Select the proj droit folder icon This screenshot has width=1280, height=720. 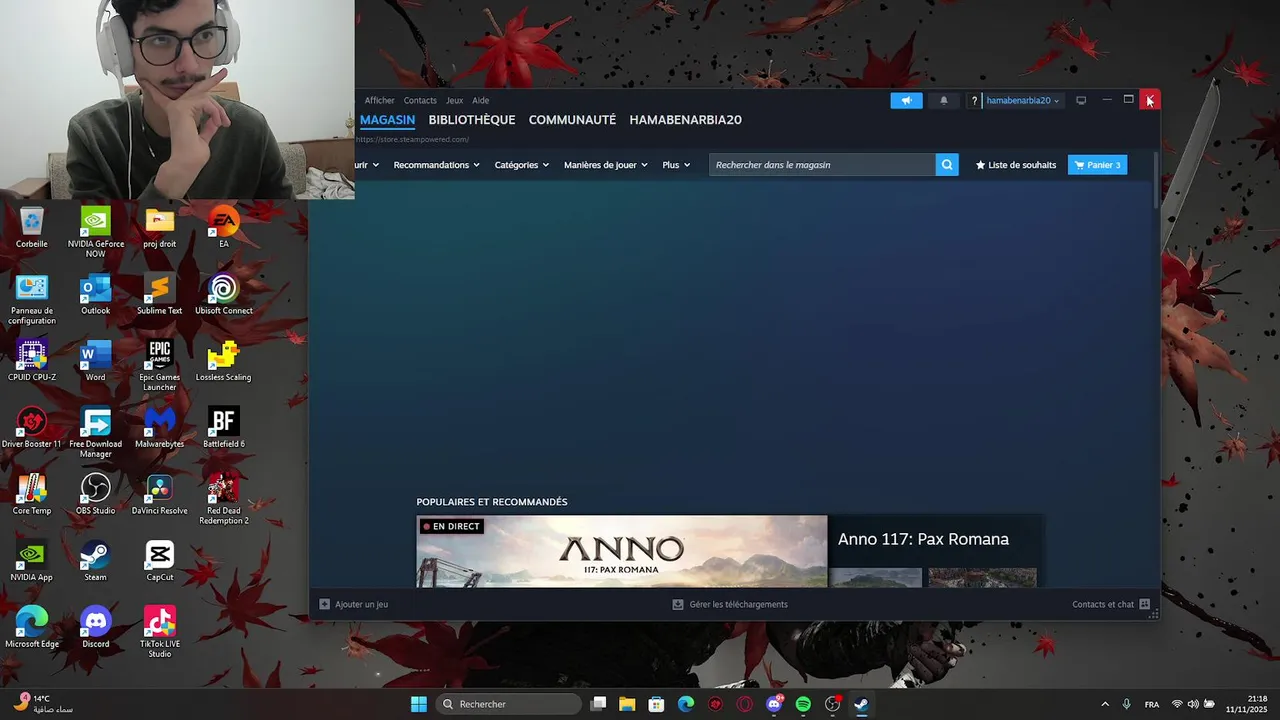[x=160, y=228]
